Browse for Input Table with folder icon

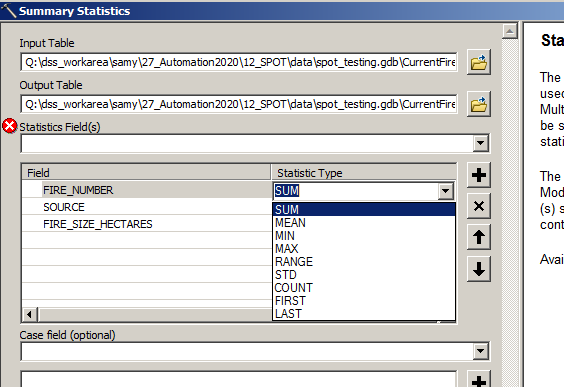pos(479,62)
